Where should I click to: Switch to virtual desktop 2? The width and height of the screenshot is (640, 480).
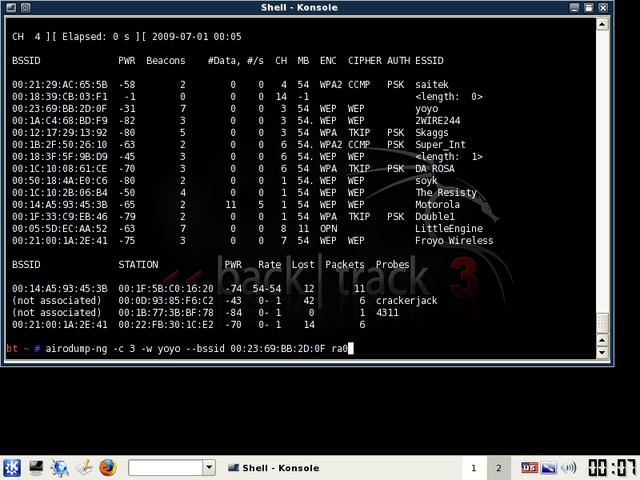coord(498,468)
